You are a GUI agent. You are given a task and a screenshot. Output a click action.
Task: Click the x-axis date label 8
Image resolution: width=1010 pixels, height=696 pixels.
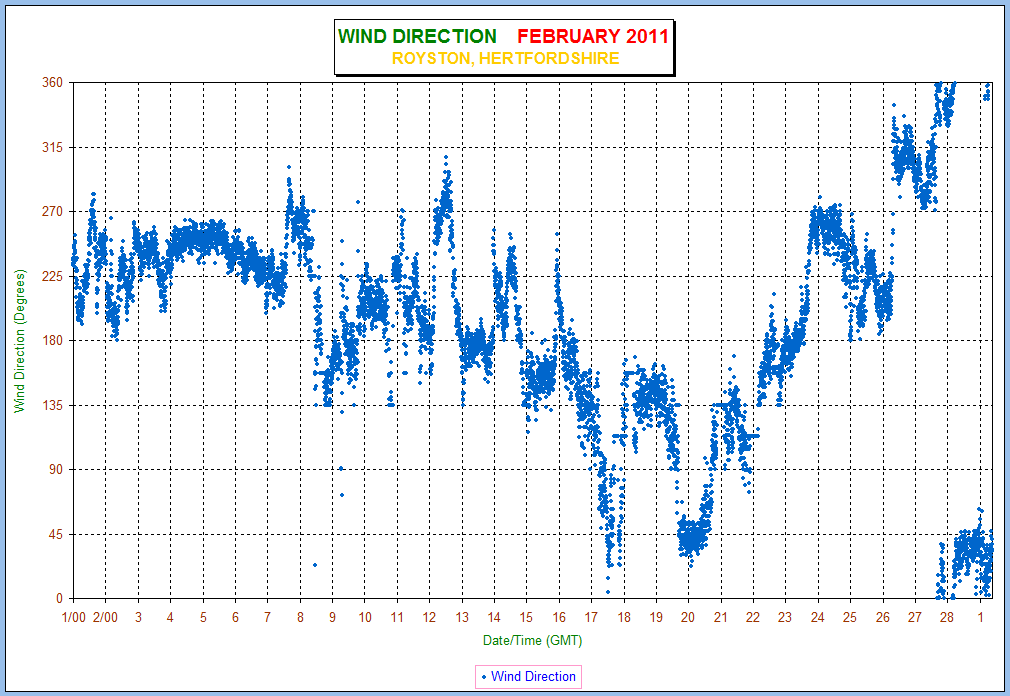pyautogui.click(x=300, y=617)
